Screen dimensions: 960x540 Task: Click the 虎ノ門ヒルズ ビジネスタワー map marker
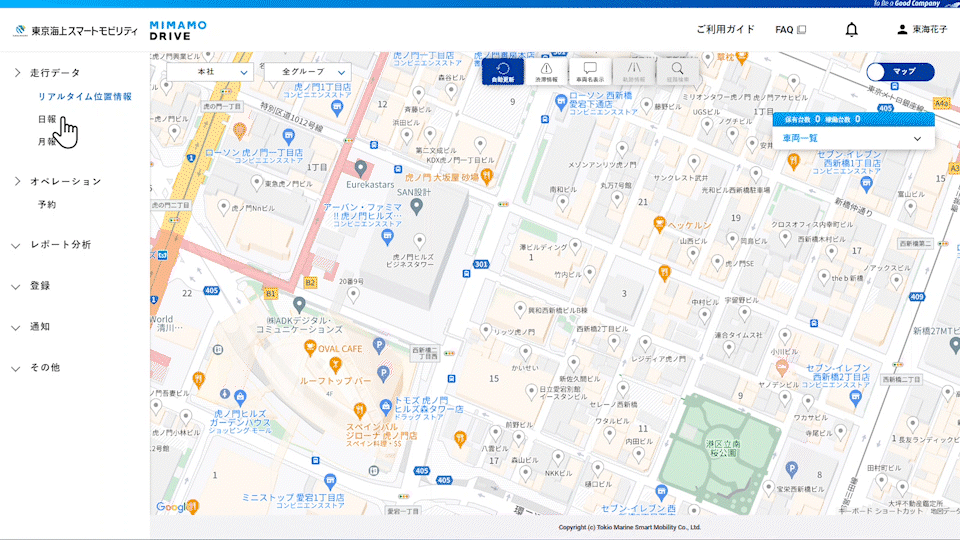pyautogui.click(x=419, y=241)
